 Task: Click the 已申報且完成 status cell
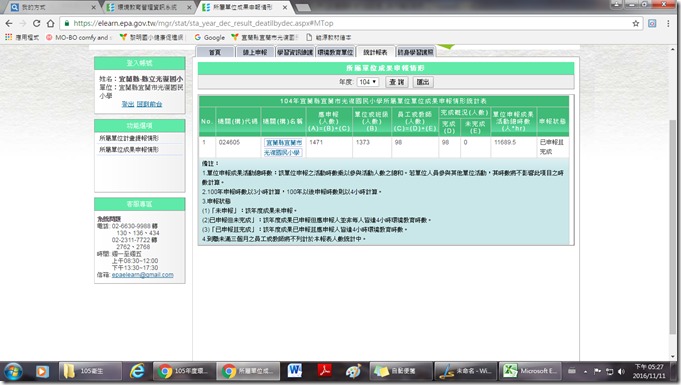pyautogui.click(x=552, y=147)
